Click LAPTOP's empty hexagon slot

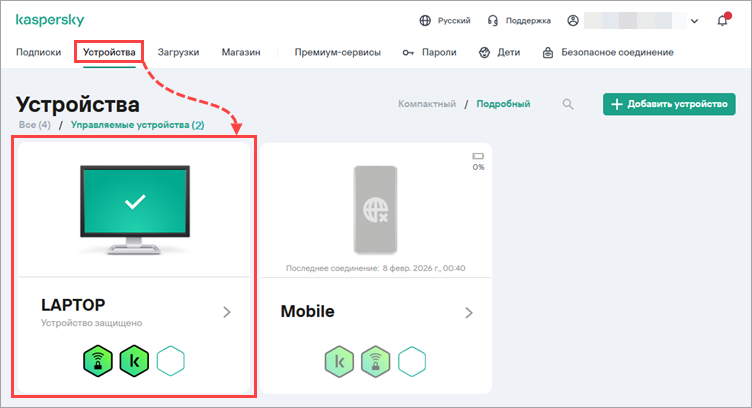tap(171, 361)
